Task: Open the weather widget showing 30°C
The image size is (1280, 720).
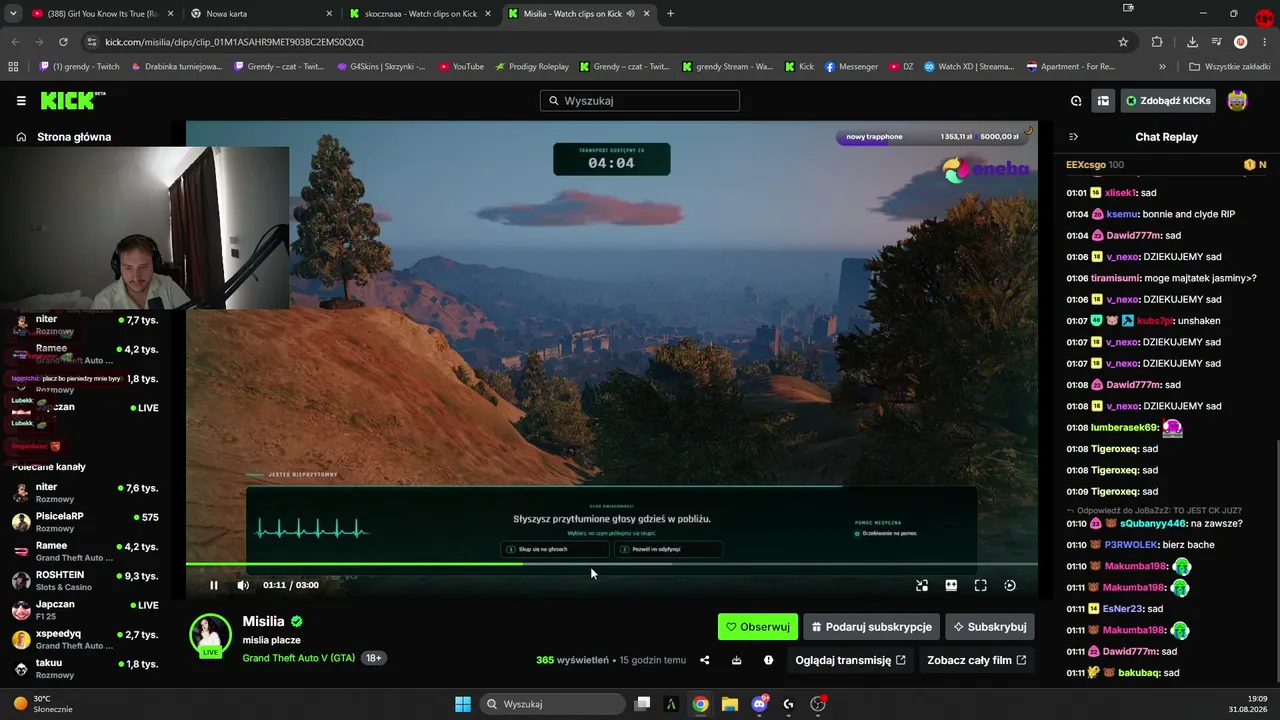Action: [43, 703]
